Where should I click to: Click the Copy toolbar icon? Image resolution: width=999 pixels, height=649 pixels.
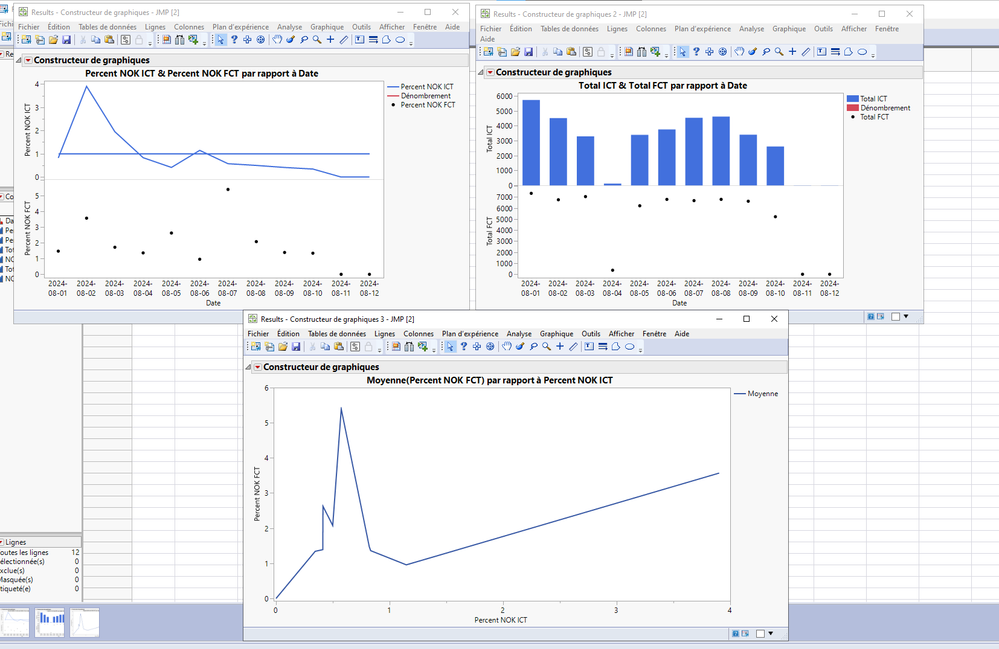pyautogui.click(x=97, y=41)
